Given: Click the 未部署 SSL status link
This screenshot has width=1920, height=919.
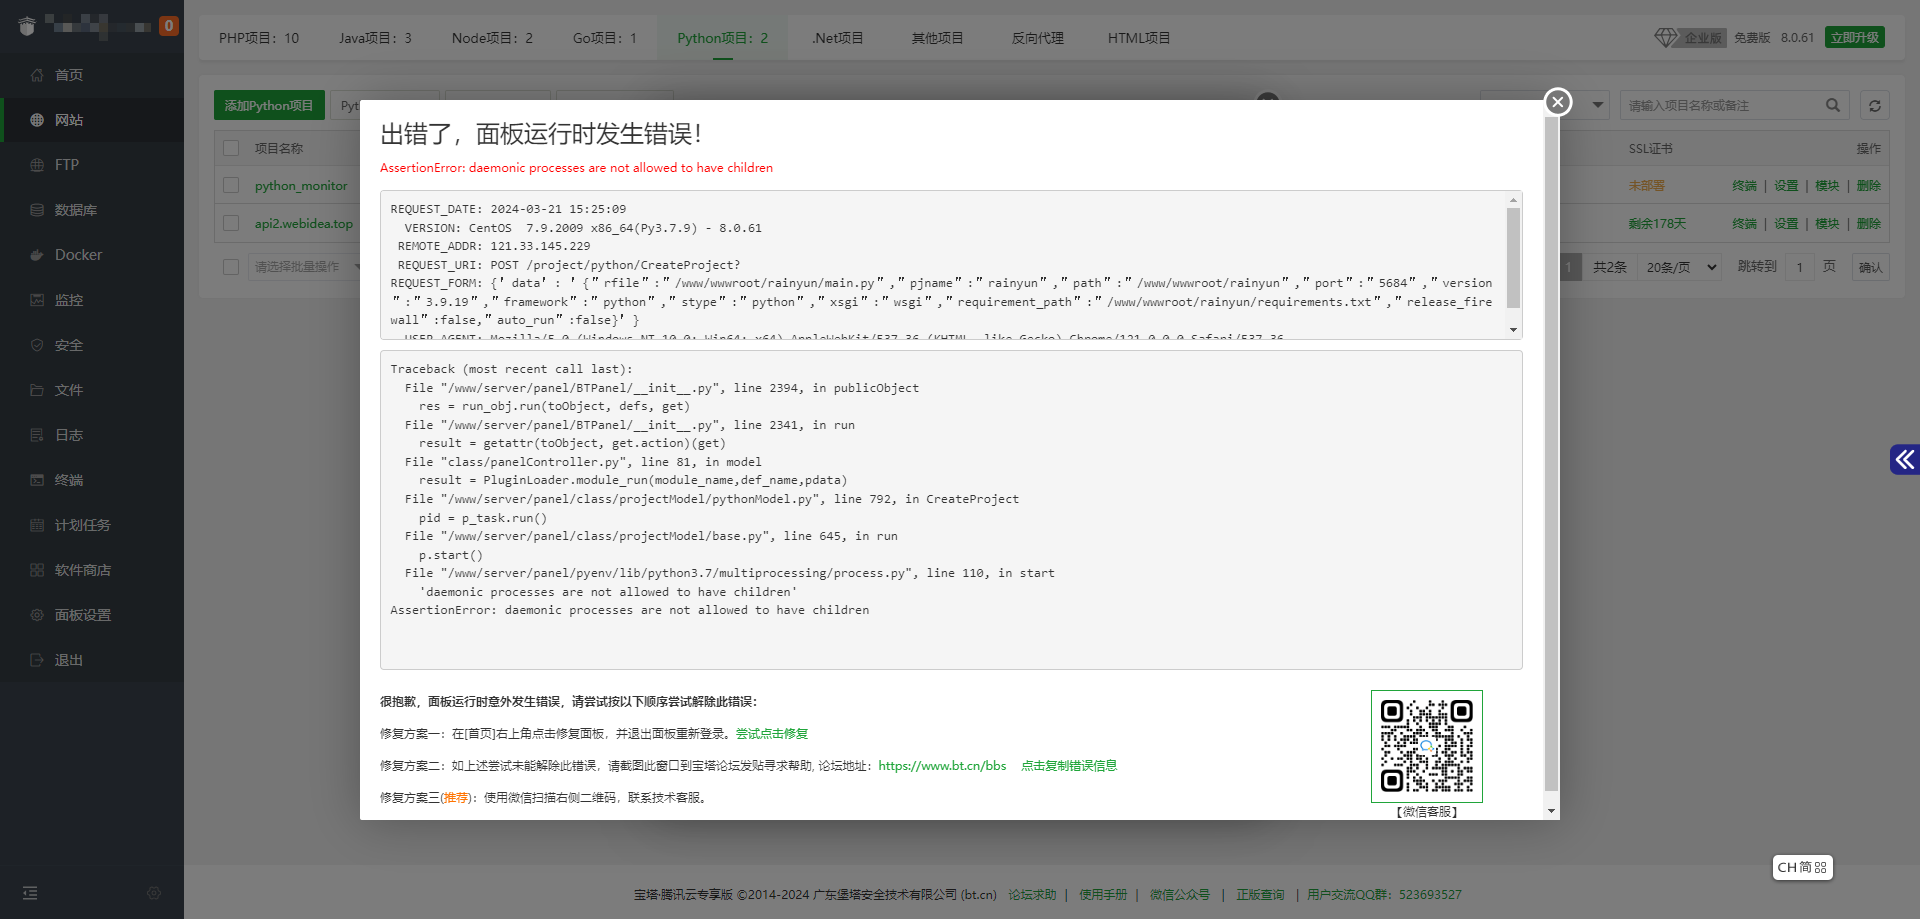Looking at the screenshot, I should pos(1647,185).
